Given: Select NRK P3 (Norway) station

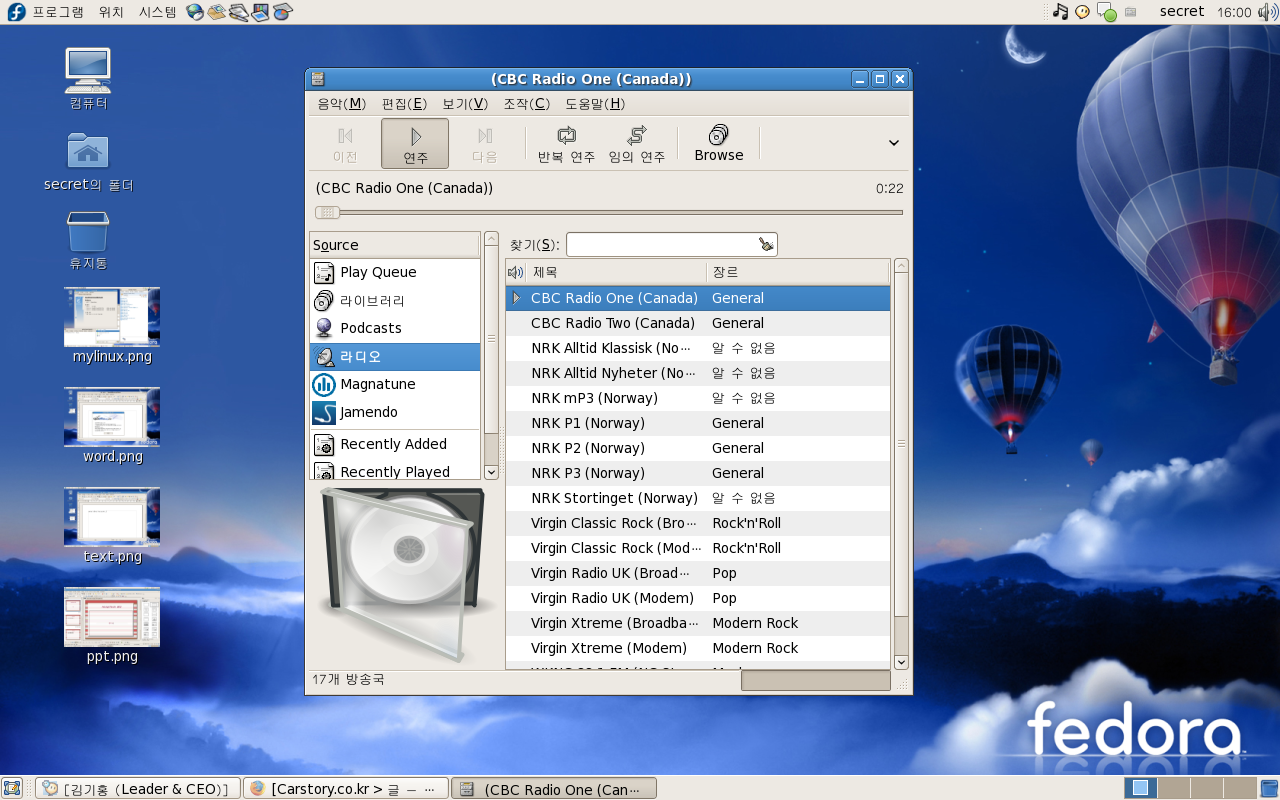Looking at the screenshot, I should click(x=698, y=473).
